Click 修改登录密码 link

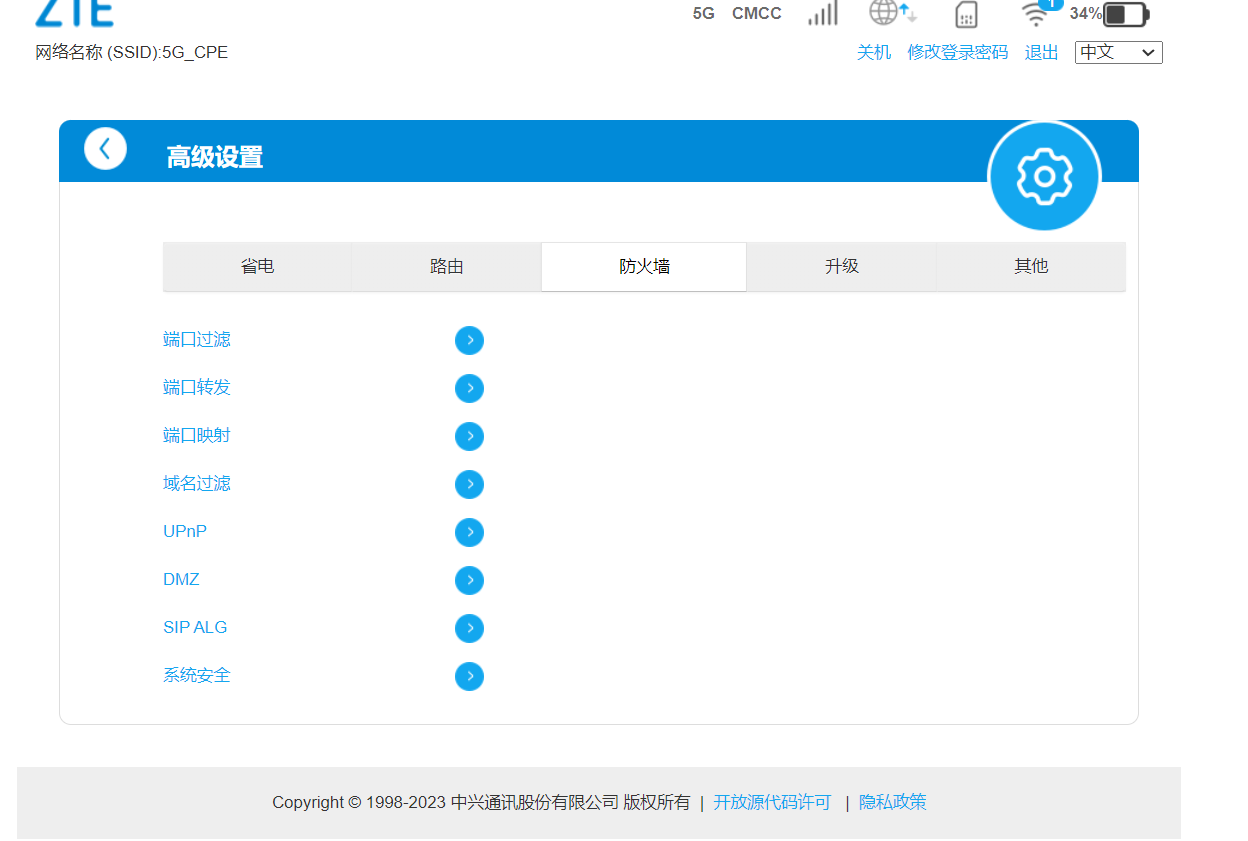pos(957,52)
